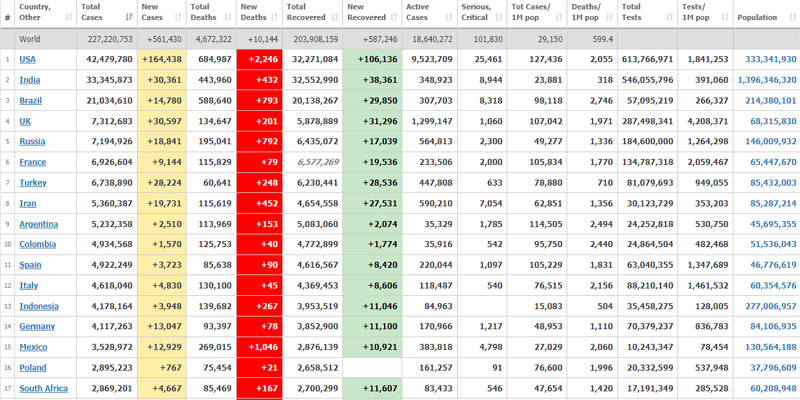The height and width of the screenshot is (400, 800).
Task: Sort by Total Tests column
Action: (646, 12)
